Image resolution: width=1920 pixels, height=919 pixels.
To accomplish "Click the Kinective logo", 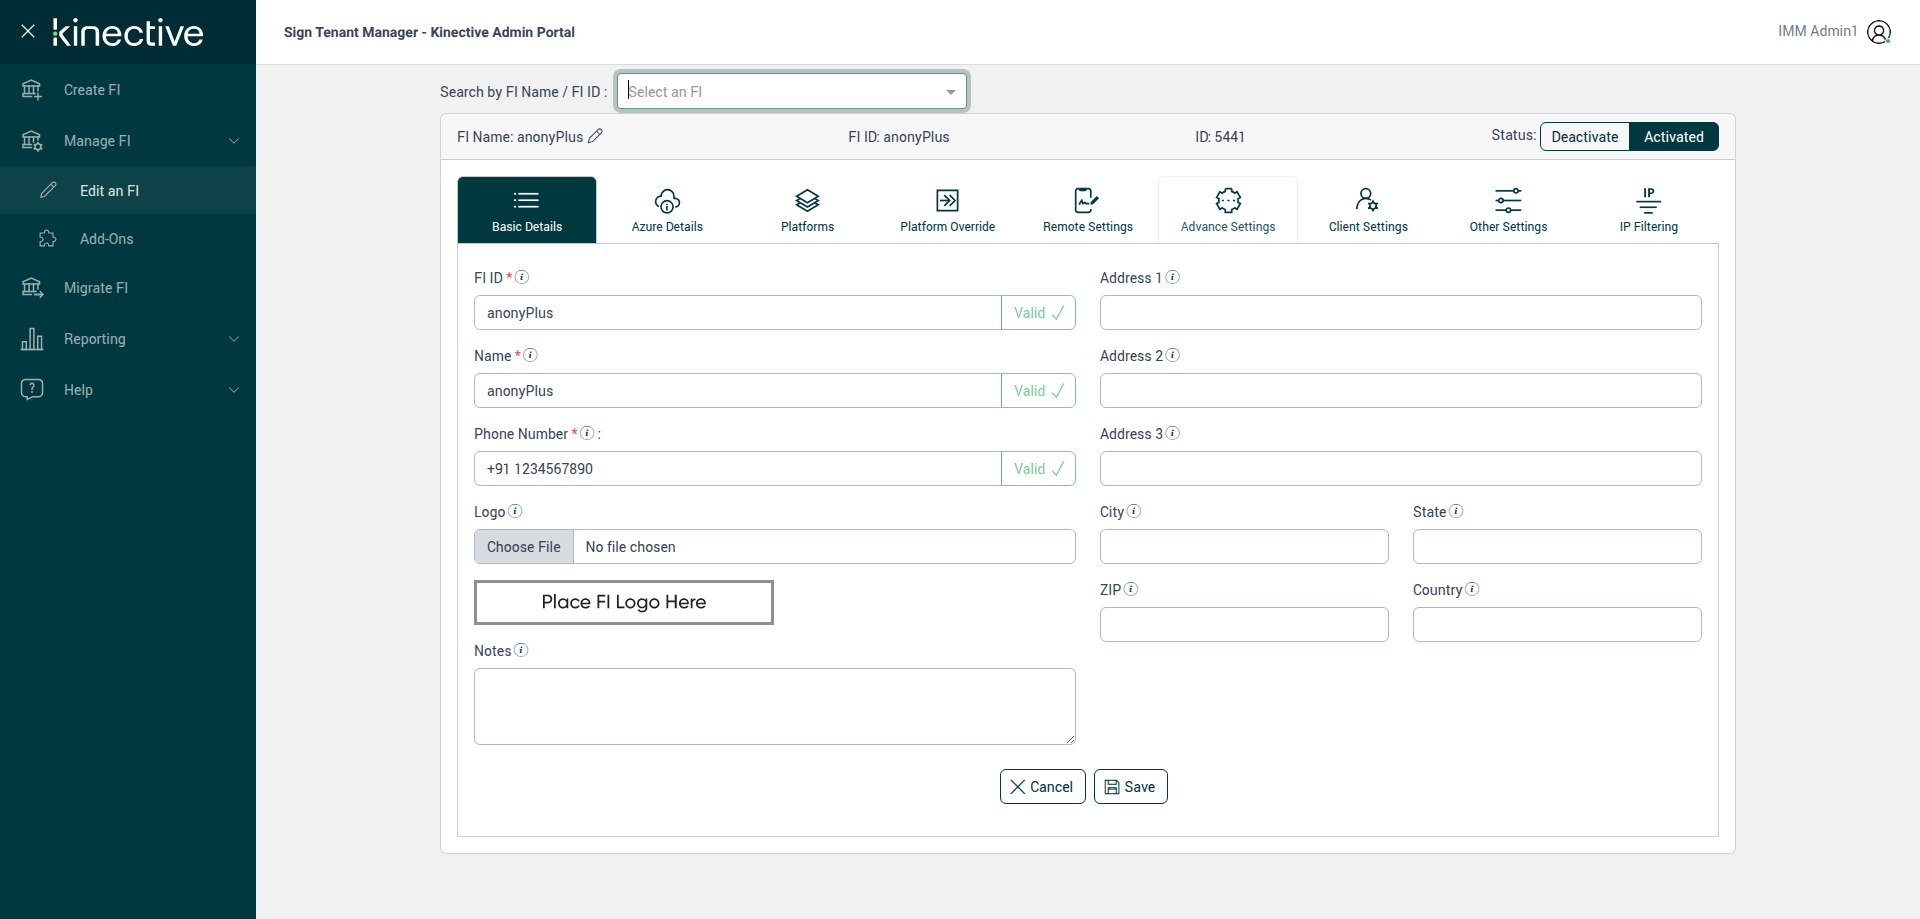I will pos(128,32).
